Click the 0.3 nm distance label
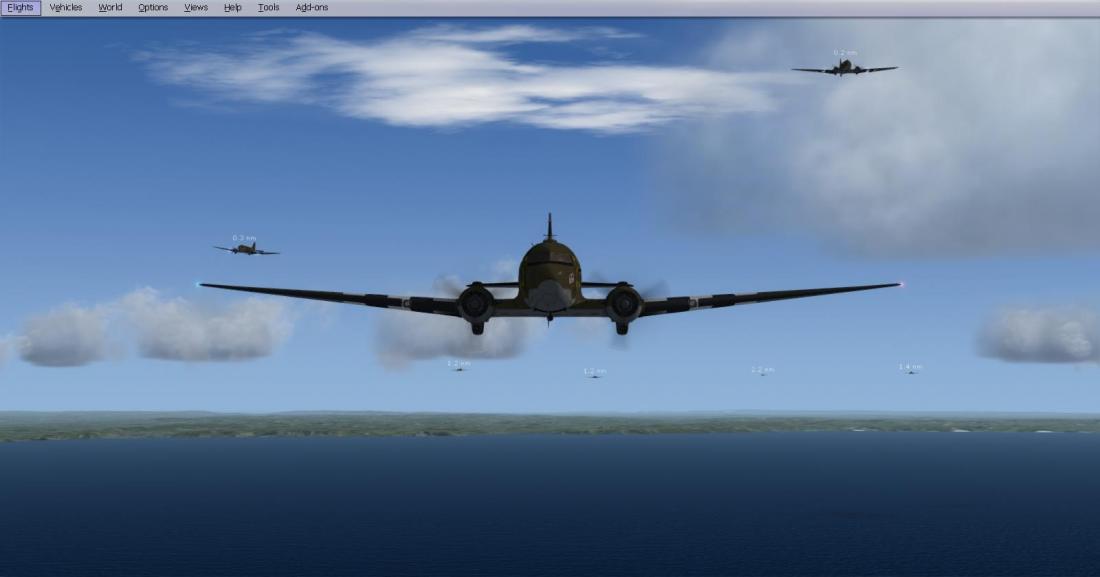 tap(244, 237)
